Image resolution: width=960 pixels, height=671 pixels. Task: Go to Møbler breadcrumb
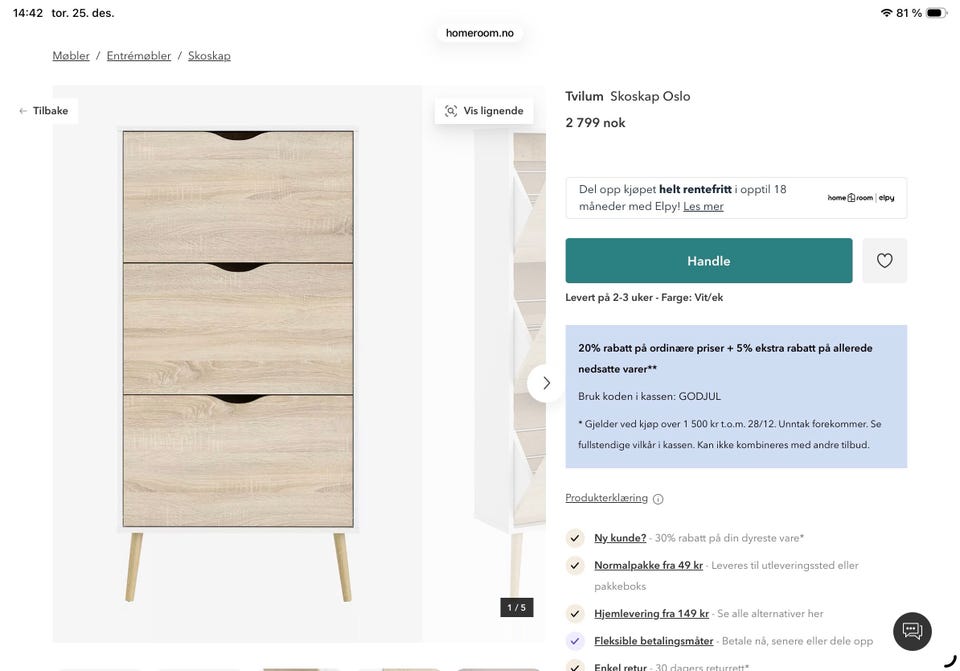click(x=71, y=56)
